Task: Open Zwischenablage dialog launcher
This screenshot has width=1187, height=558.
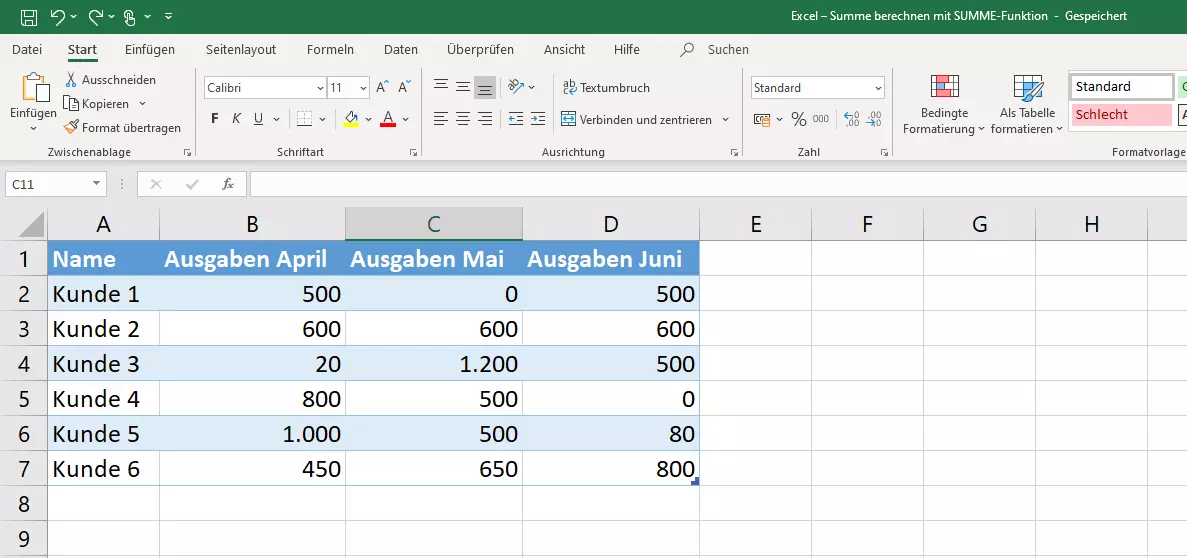Action: (x=187, y=152)
